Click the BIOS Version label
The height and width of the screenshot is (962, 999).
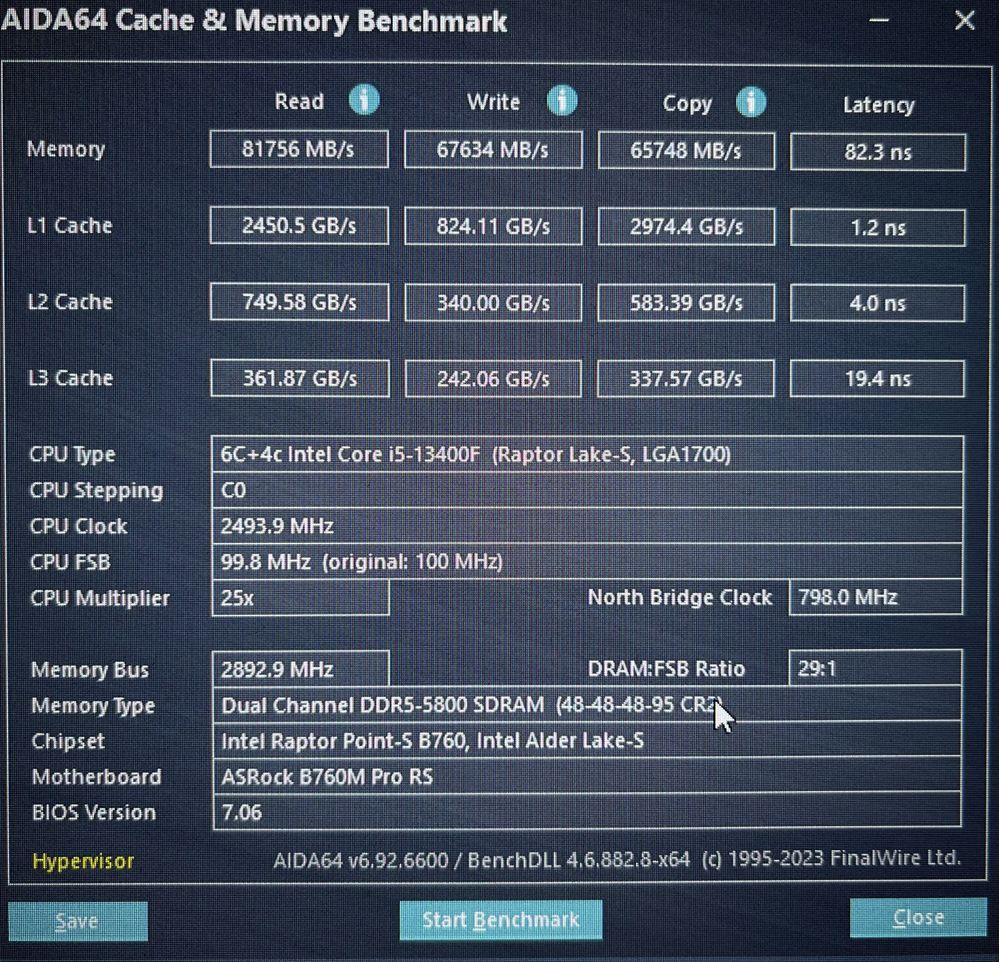[x=94, y=812]
